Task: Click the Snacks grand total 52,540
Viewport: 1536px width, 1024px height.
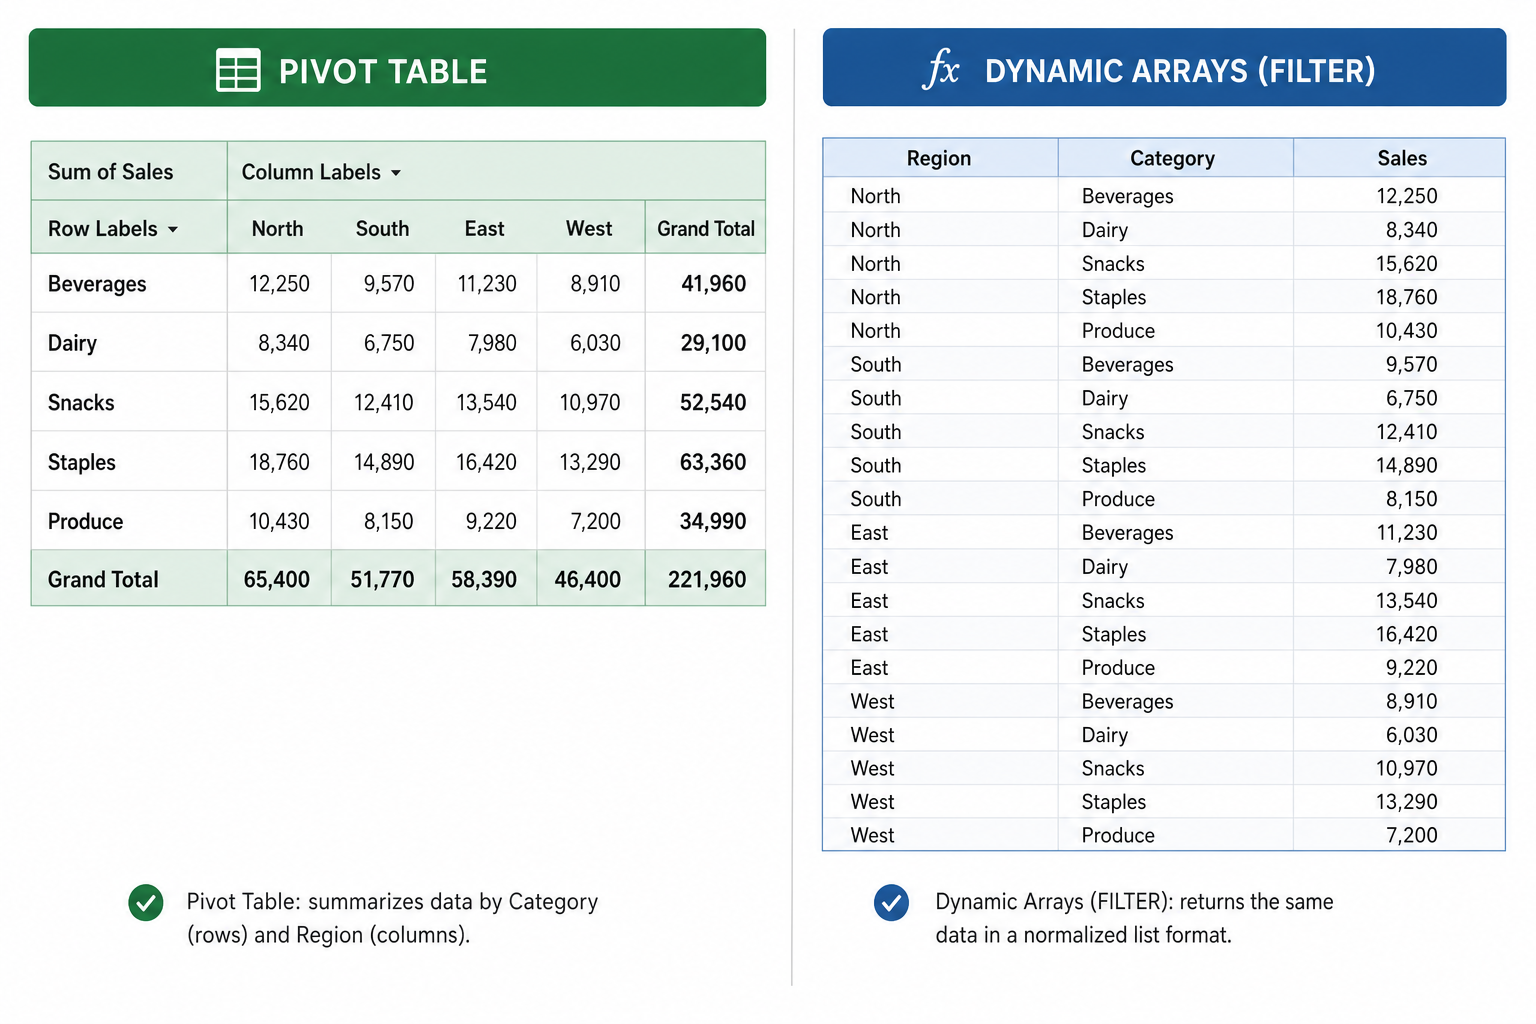Action: pos(713,403)
